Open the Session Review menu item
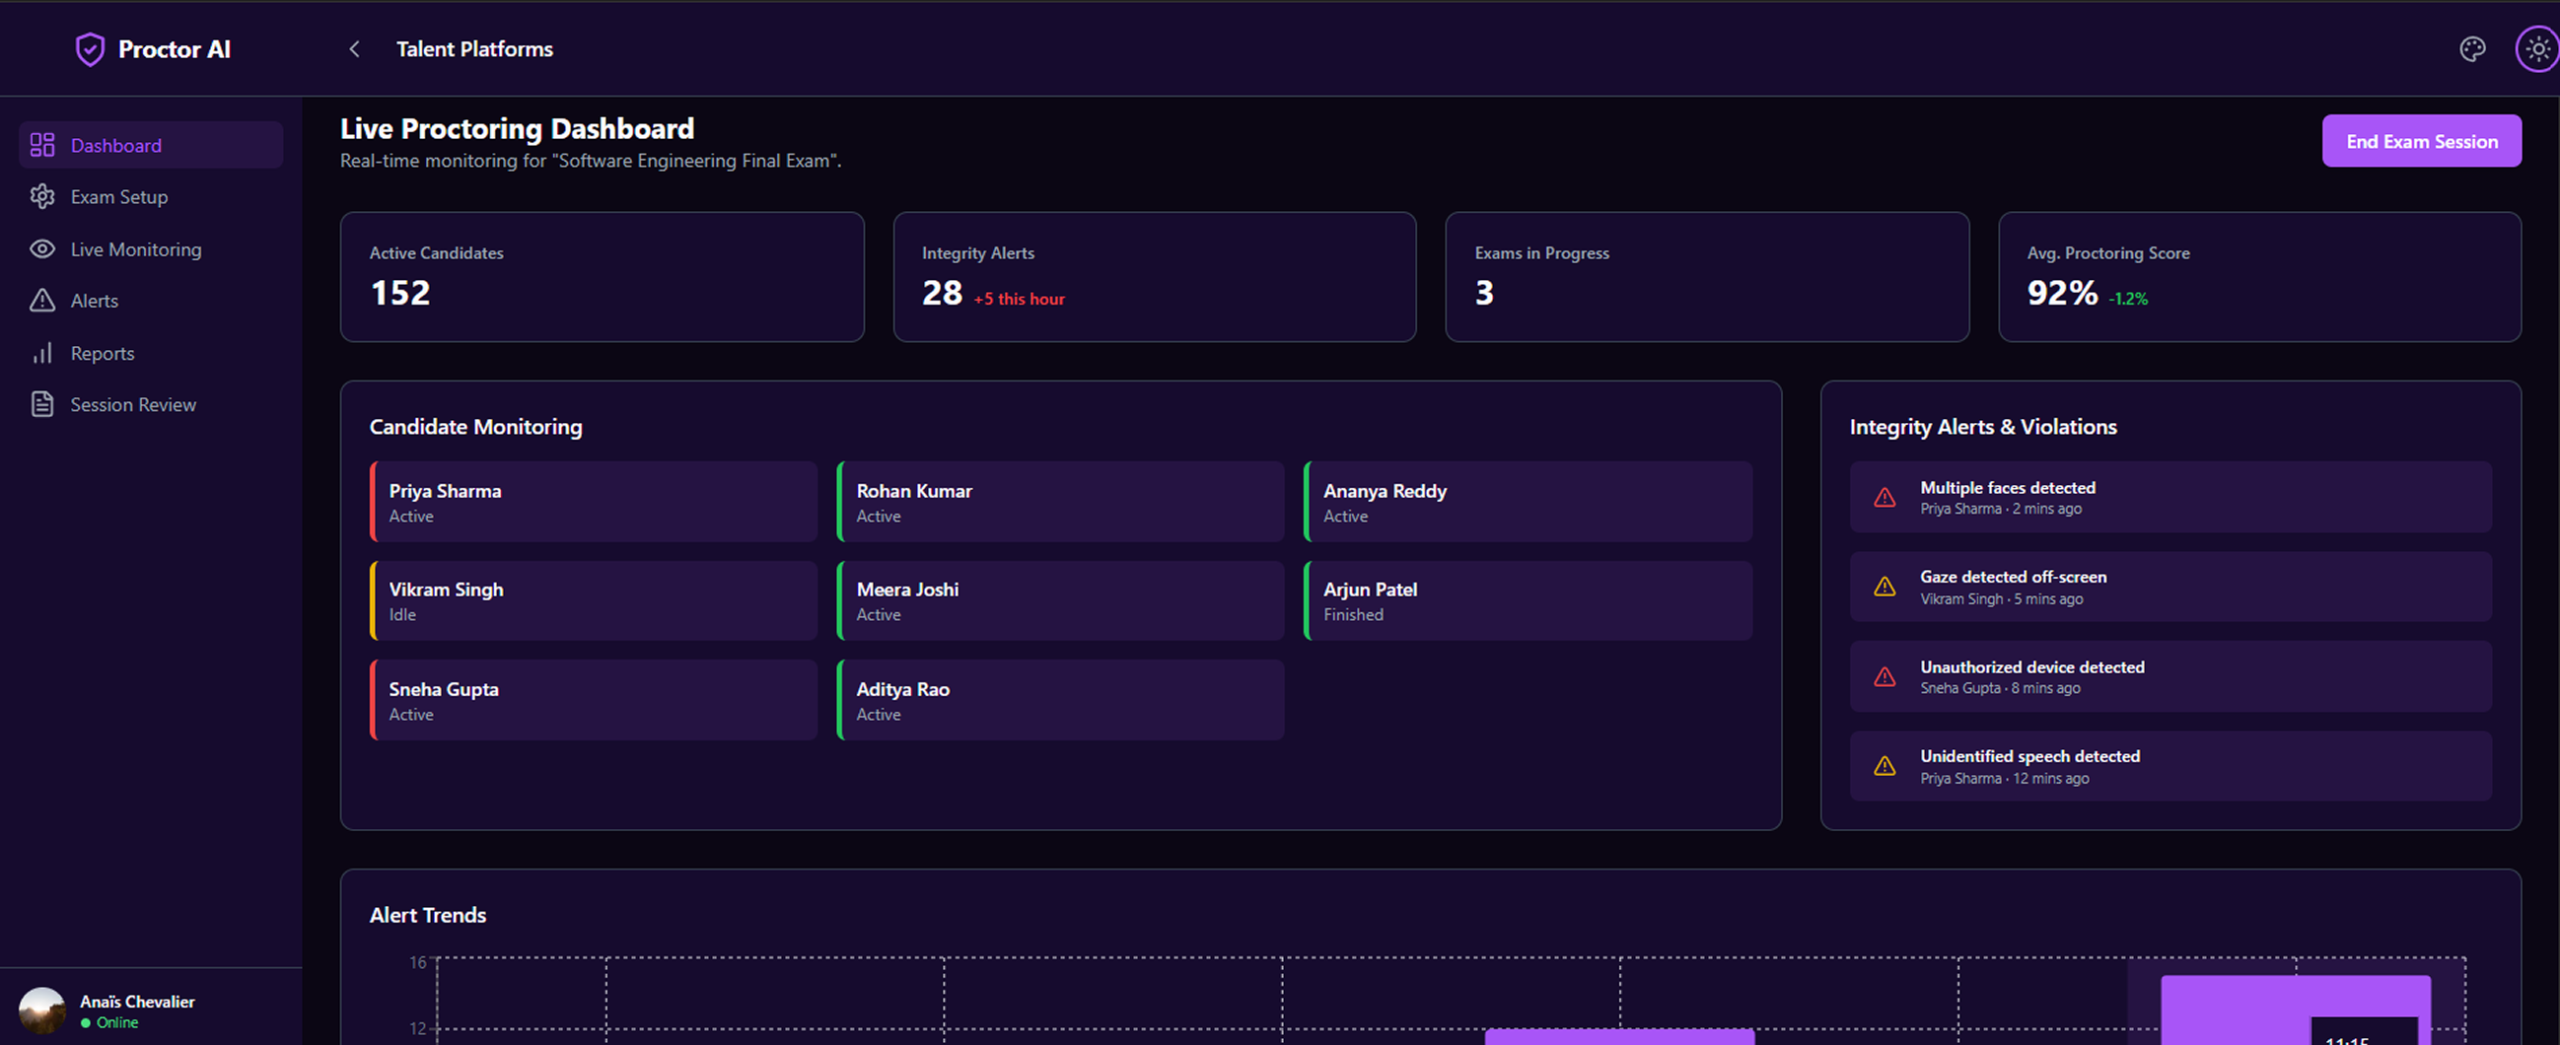The image size is (2560, 1045). 133,405
